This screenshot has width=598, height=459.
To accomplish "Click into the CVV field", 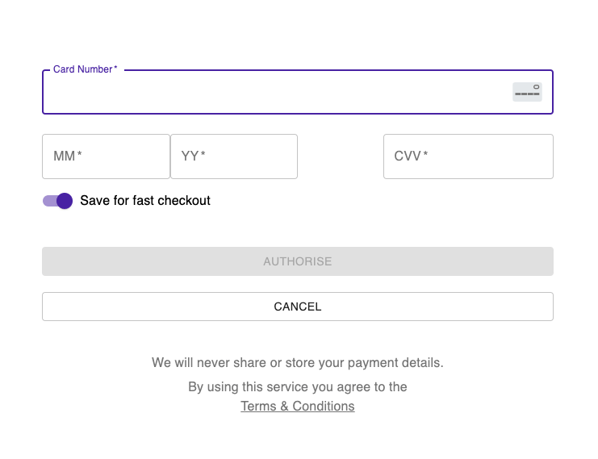I will click(468, 156).
